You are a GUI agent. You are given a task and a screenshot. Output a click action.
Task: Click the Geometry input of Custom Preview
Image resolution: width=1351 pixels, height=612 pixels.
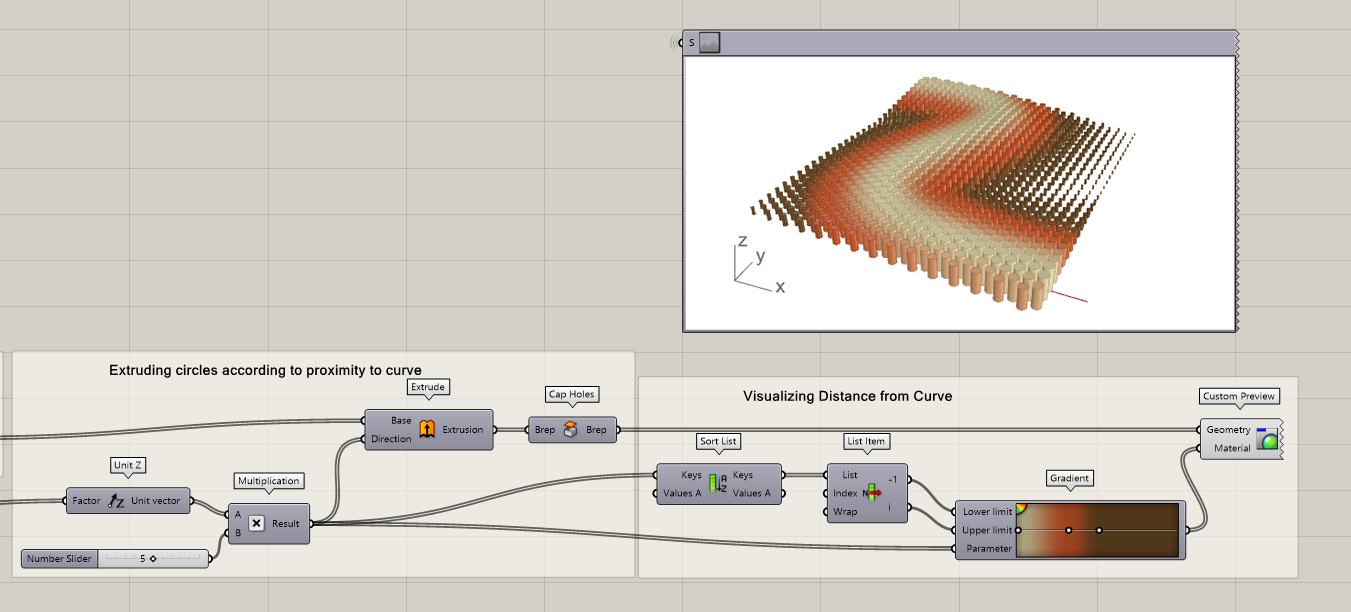(1228, 430)
